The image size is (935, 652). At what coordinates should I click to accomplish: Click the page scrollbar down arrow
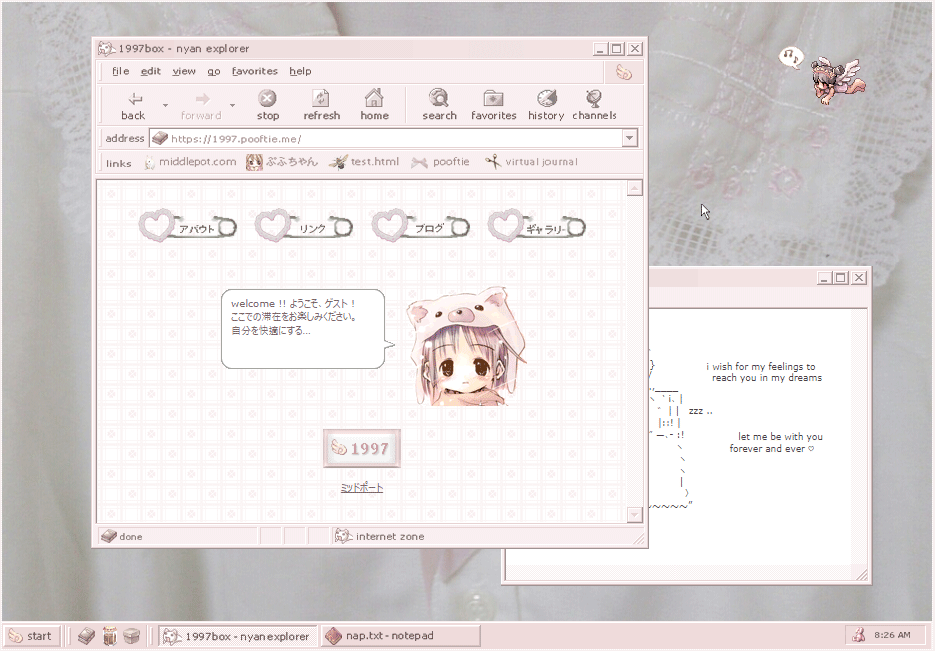634,515
